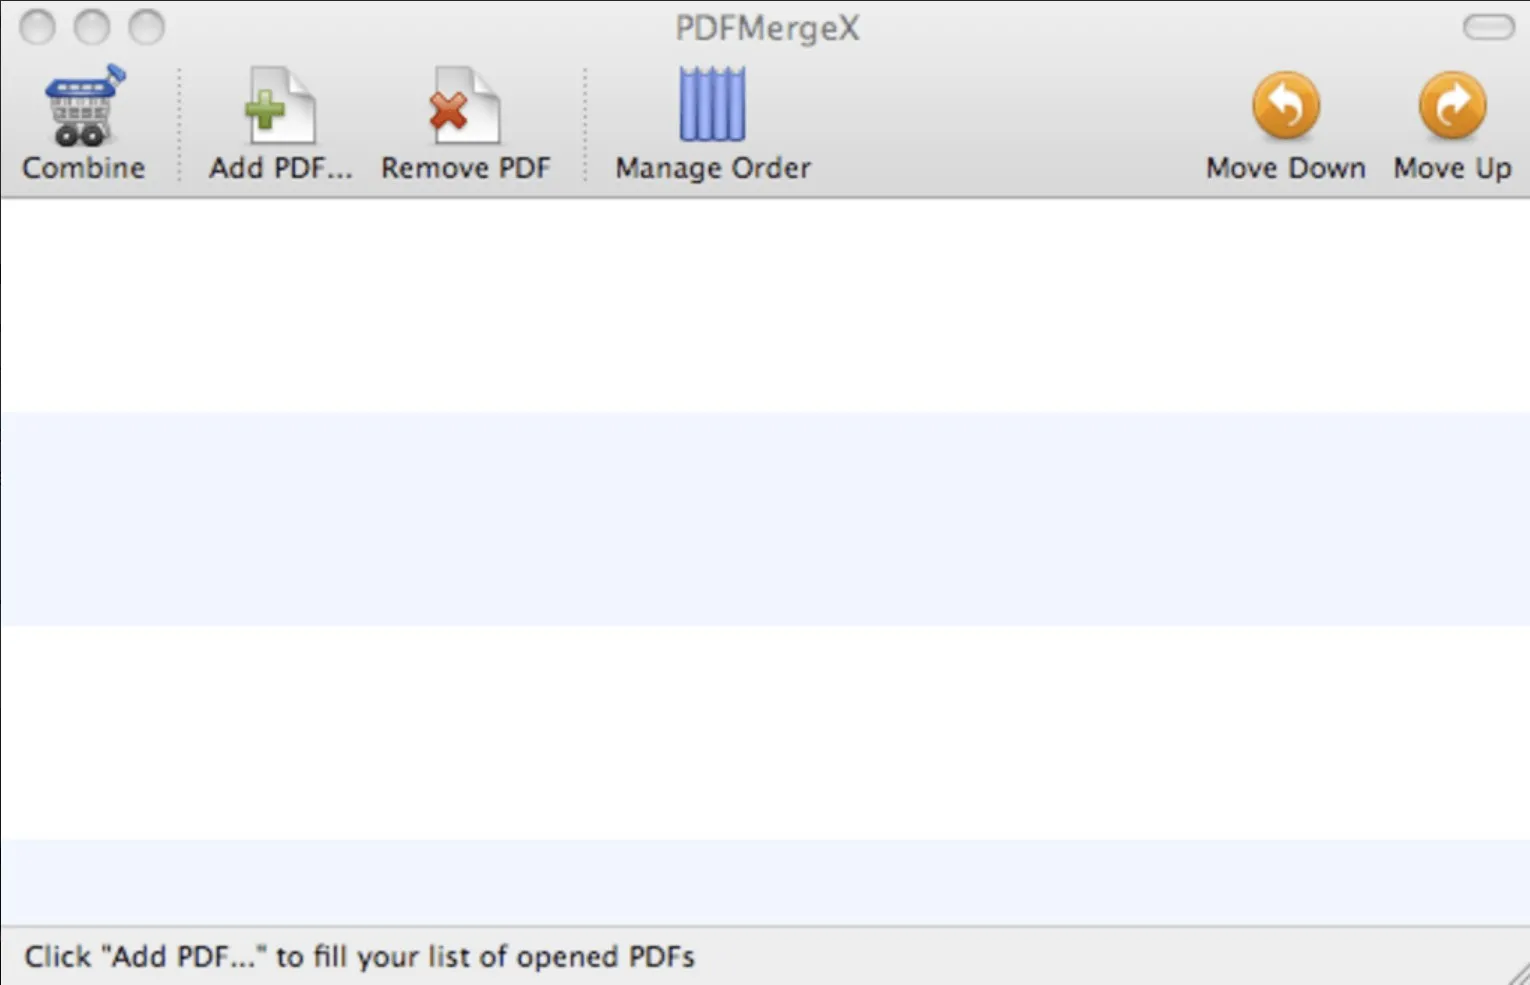Click the "Add PDF..." text label

pyautogui.click(x=280, y=168)
